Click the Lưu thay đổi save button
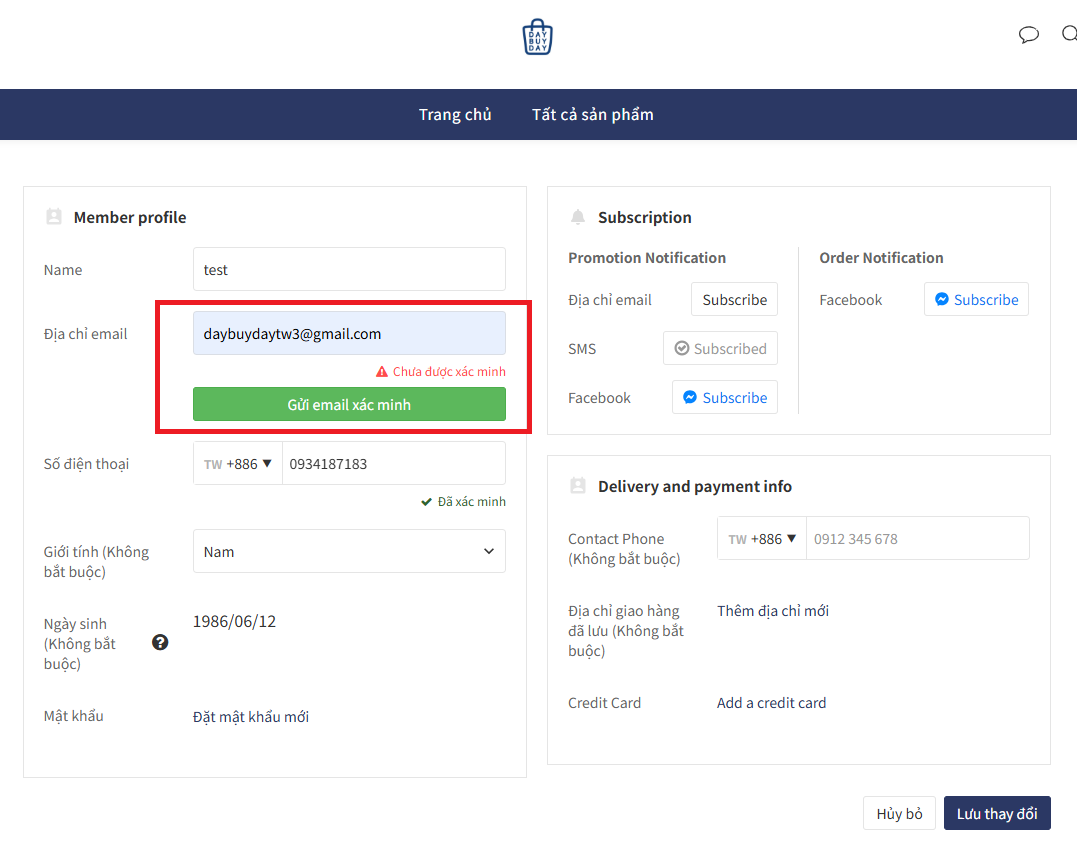 pos(996,813)
